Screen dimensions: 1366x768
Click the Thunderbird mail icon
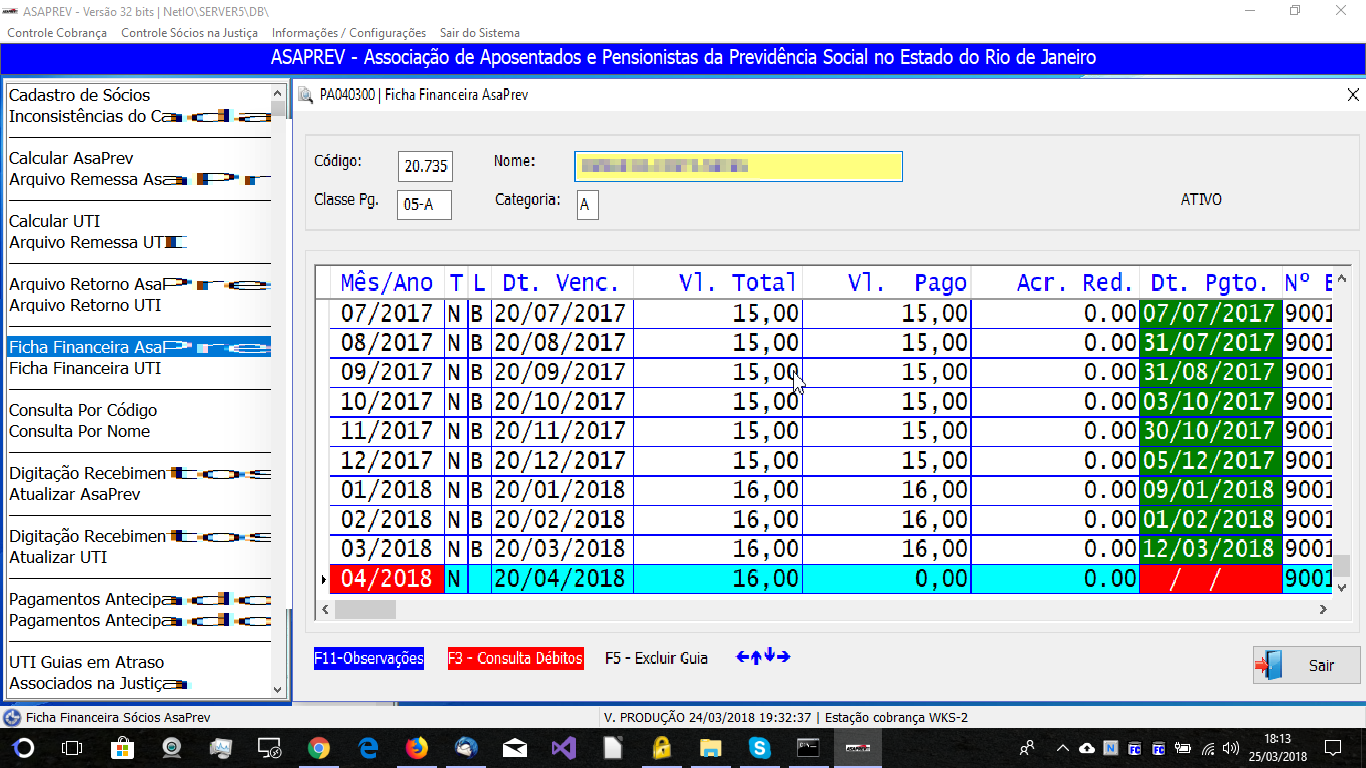466,748
